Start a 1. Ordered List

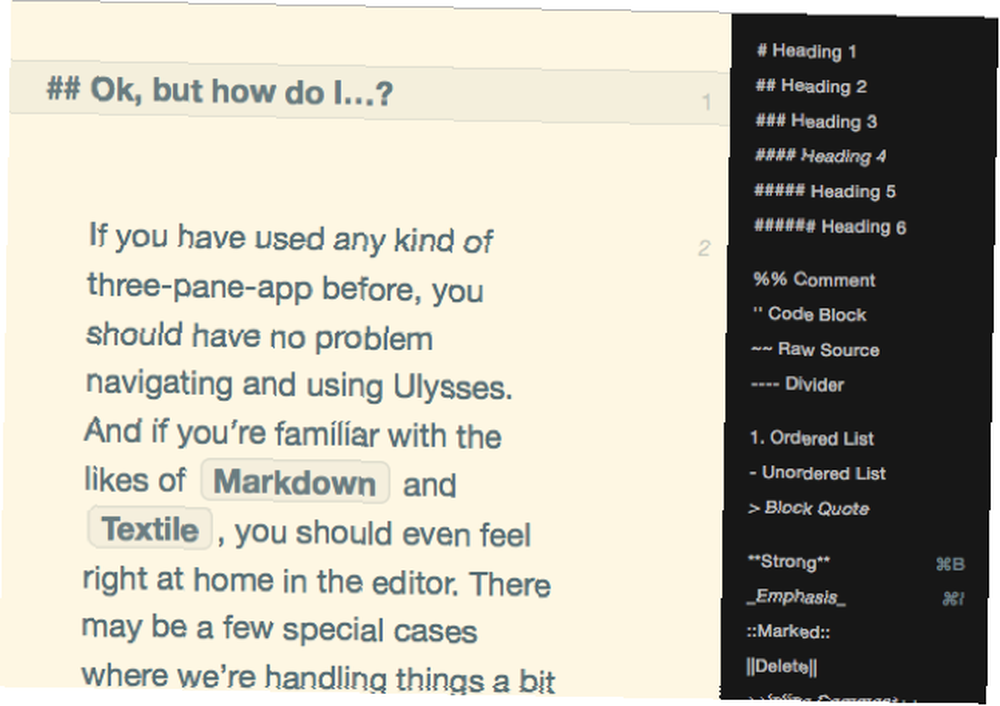(x=811, y=438)
